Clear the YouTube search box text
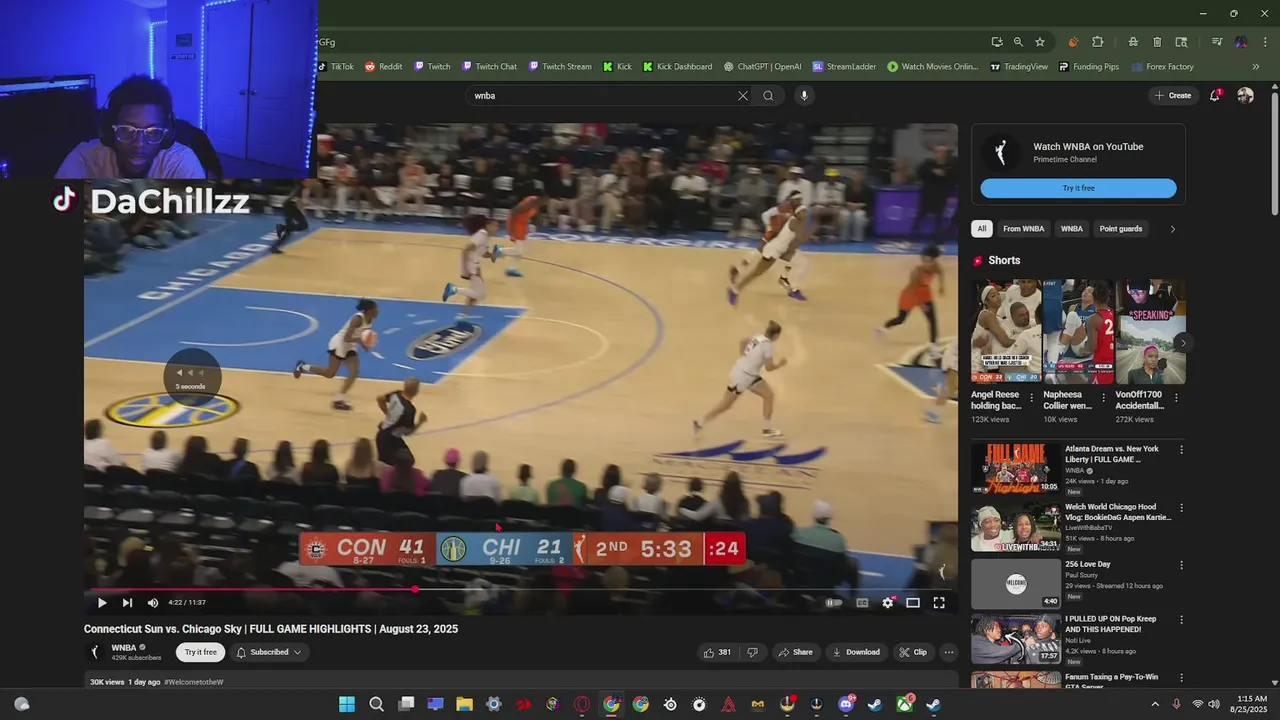This screenshot has width=1280, height=720. pos(743,96)
